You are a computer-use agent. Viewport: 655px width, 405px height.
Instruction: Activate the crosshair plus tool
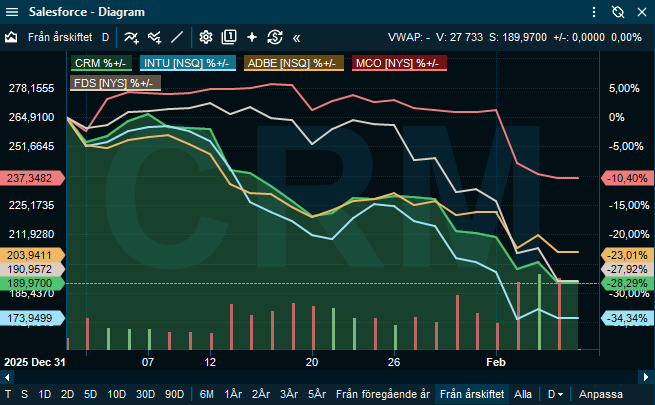coord(252,37)
